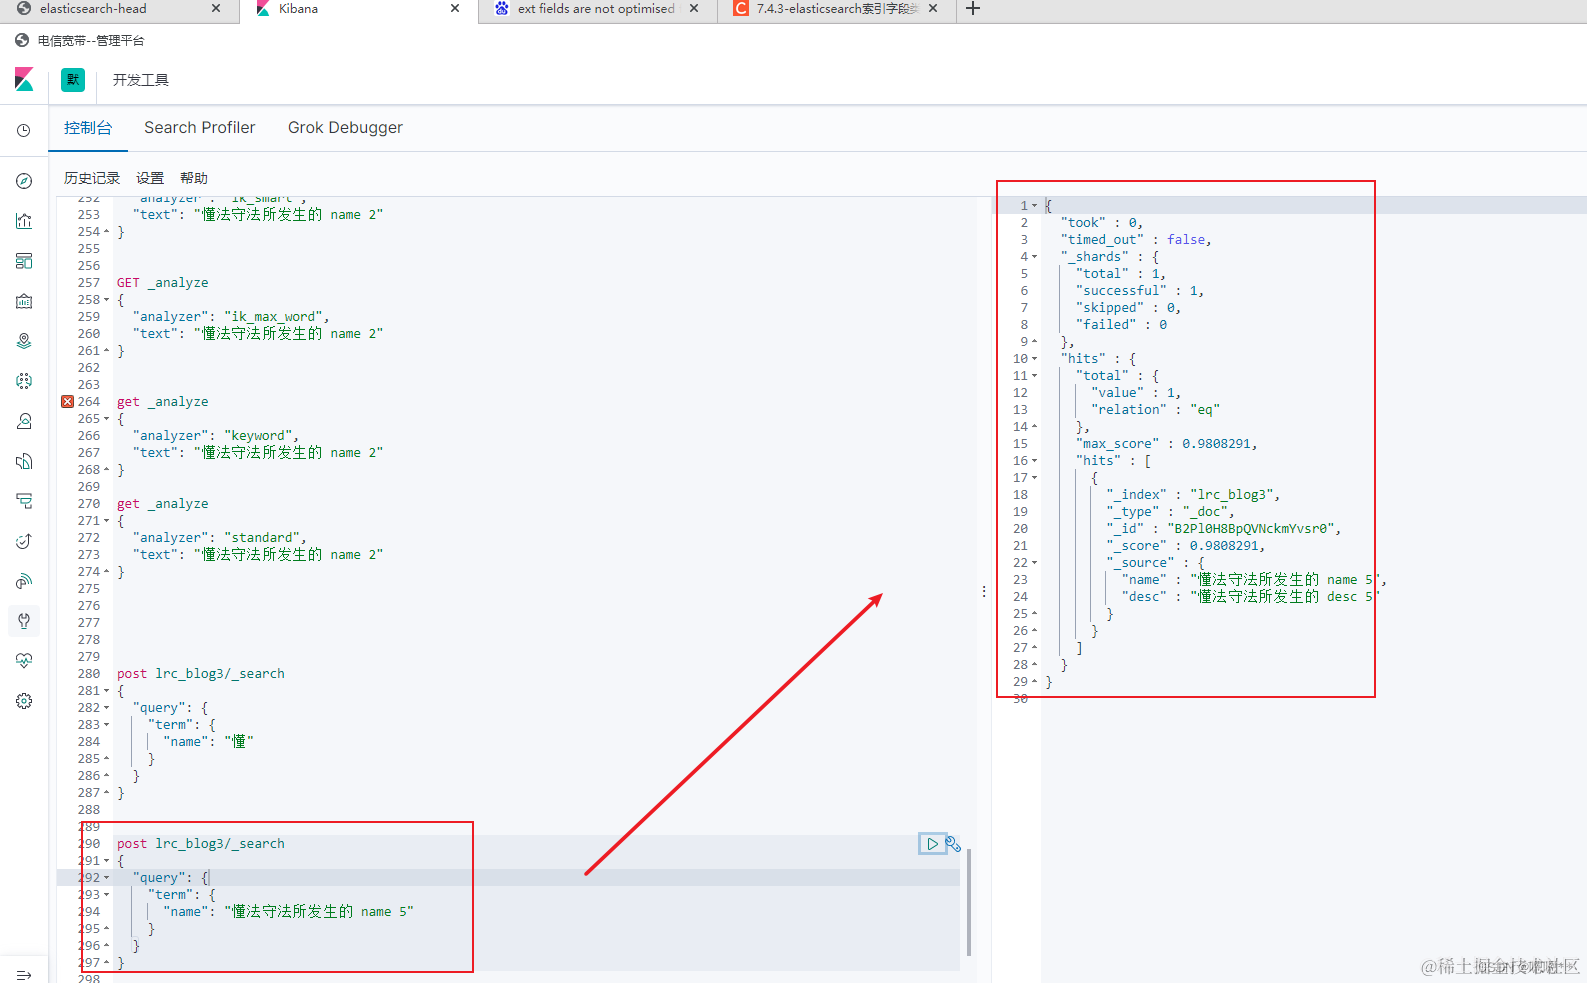Click "analyzer": "keyword" on line 266
Screen dimensions: 1587x983
[215, 436]
